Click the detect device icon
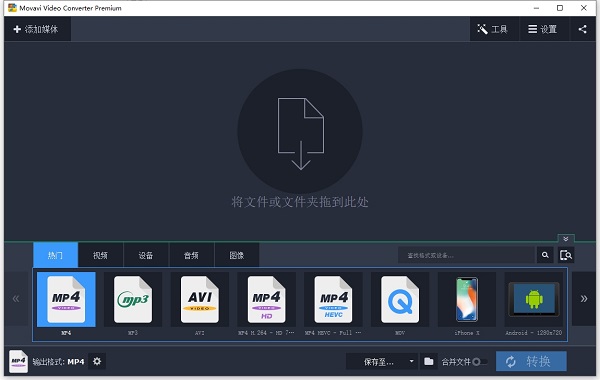Screen dimensions: 600x380 click(566, 255)
